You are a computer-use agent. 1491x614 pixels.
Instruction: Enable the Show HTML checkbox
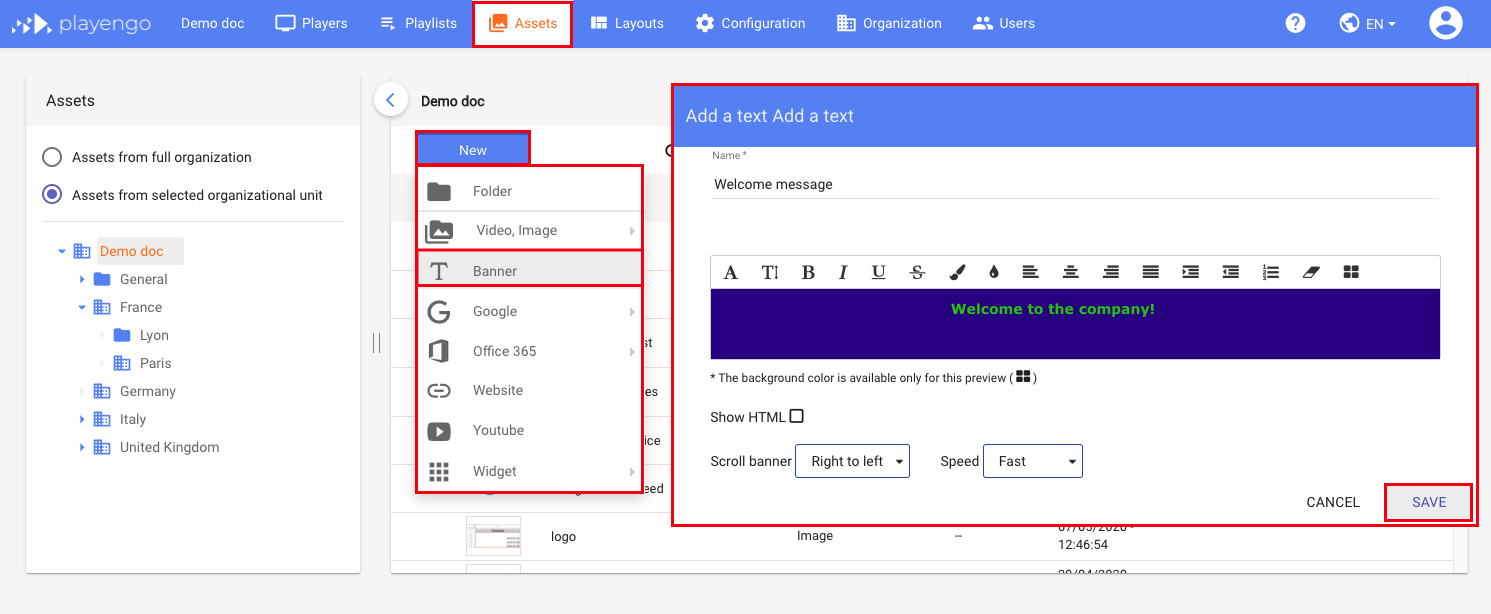click(x=797, y=417)
